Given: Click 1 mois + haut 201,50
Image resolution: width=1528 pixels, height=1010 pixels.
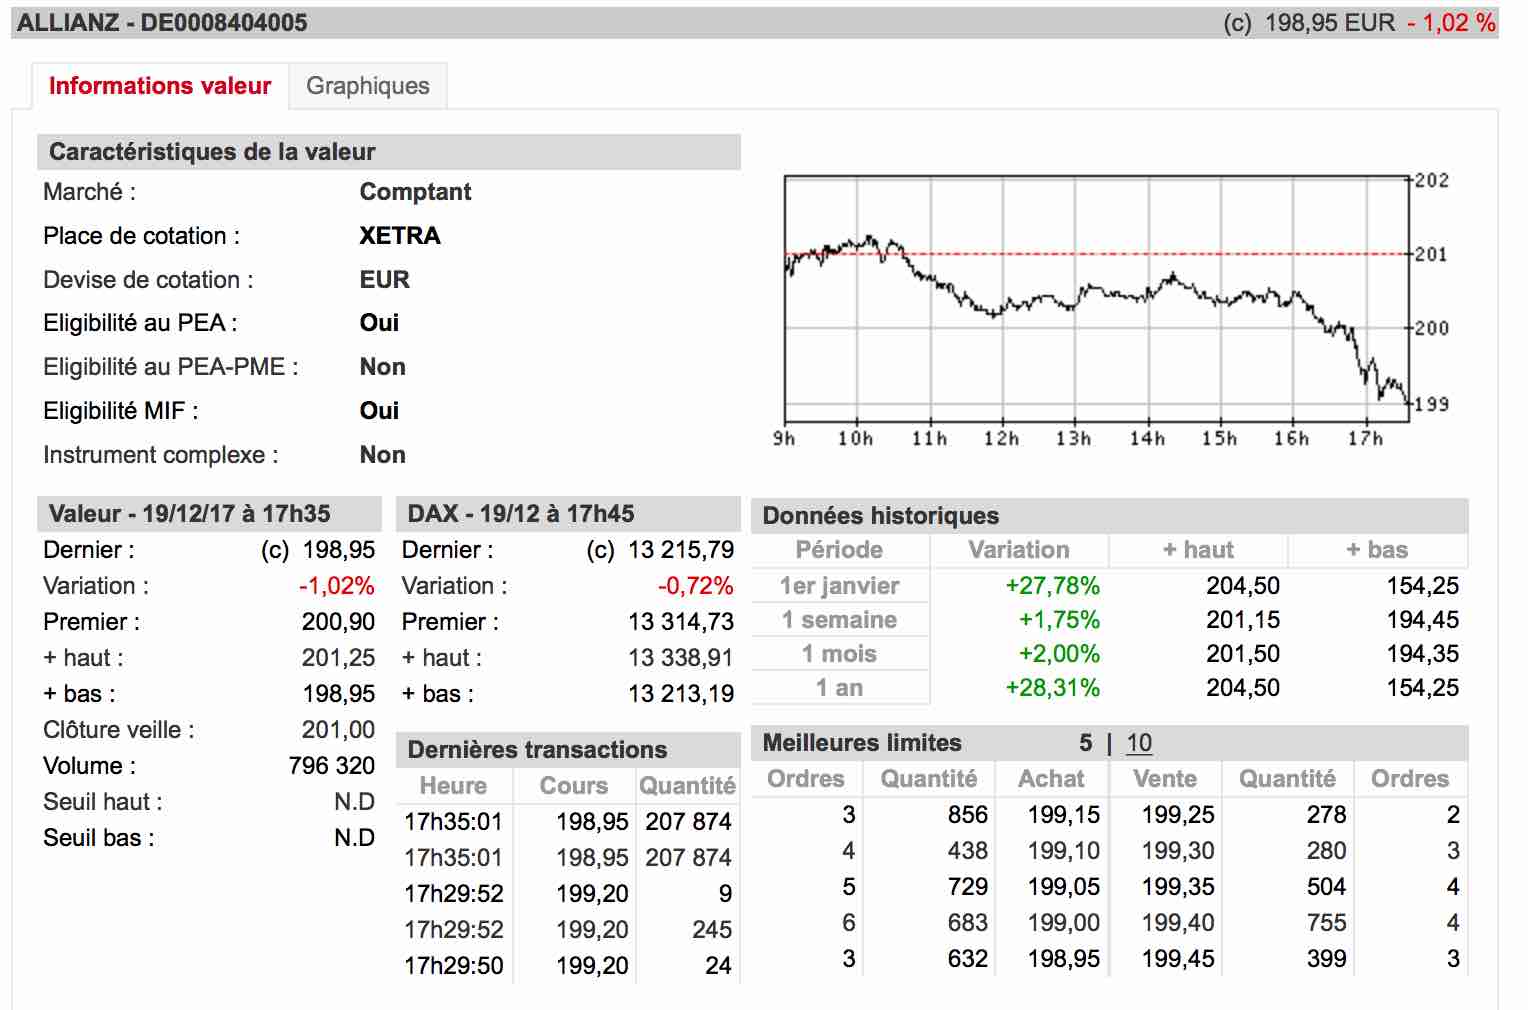Looking at the screenshot, I should [1243, 654].
